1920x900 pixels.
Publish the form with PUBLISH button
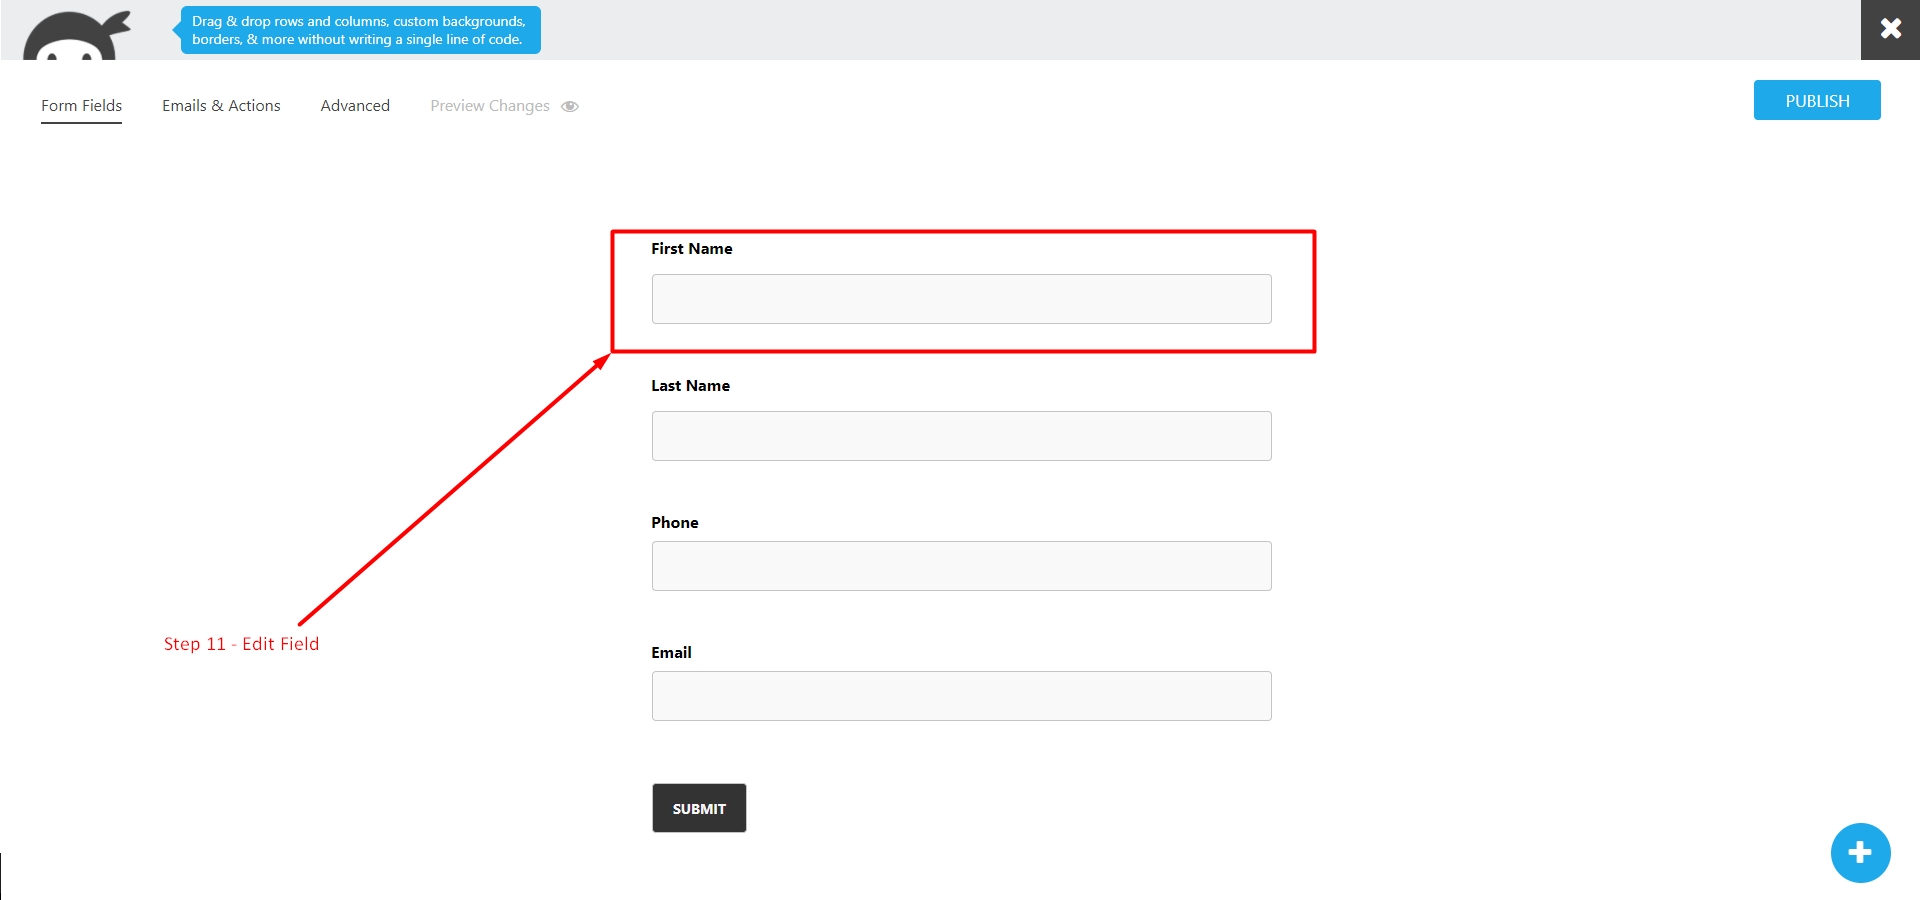1817,100
